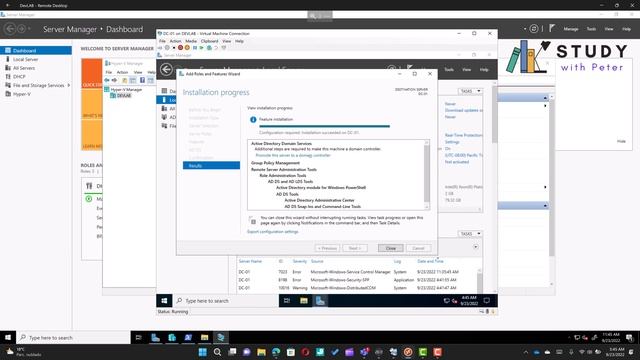Open Action menu in Virtual Machine Connection

pyautogui.click(x=175, y=41)
